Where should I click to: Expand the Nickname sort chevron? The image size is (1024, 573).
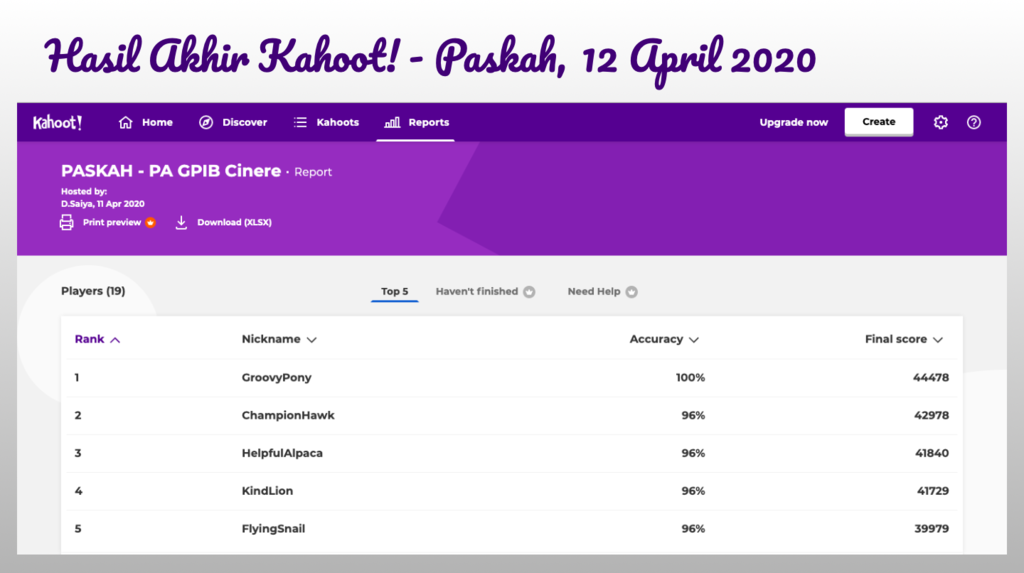coord(312,340)
